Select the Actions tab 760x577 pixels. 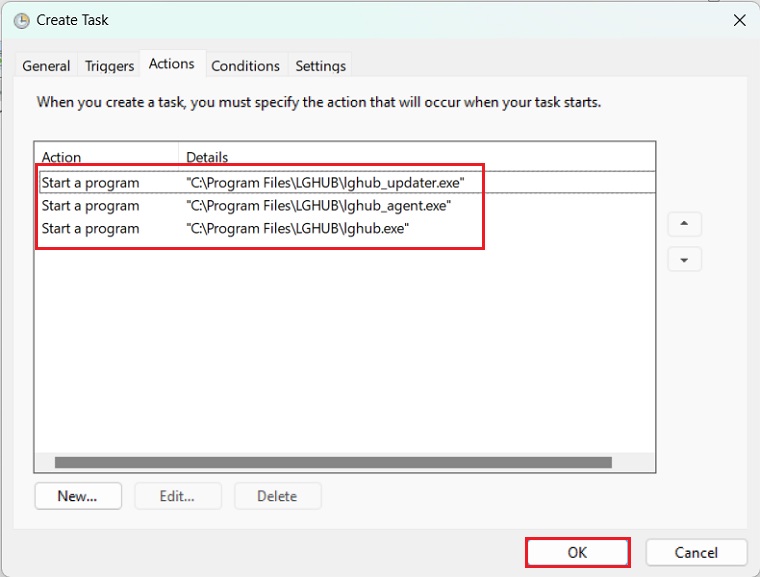coord(172,64)
